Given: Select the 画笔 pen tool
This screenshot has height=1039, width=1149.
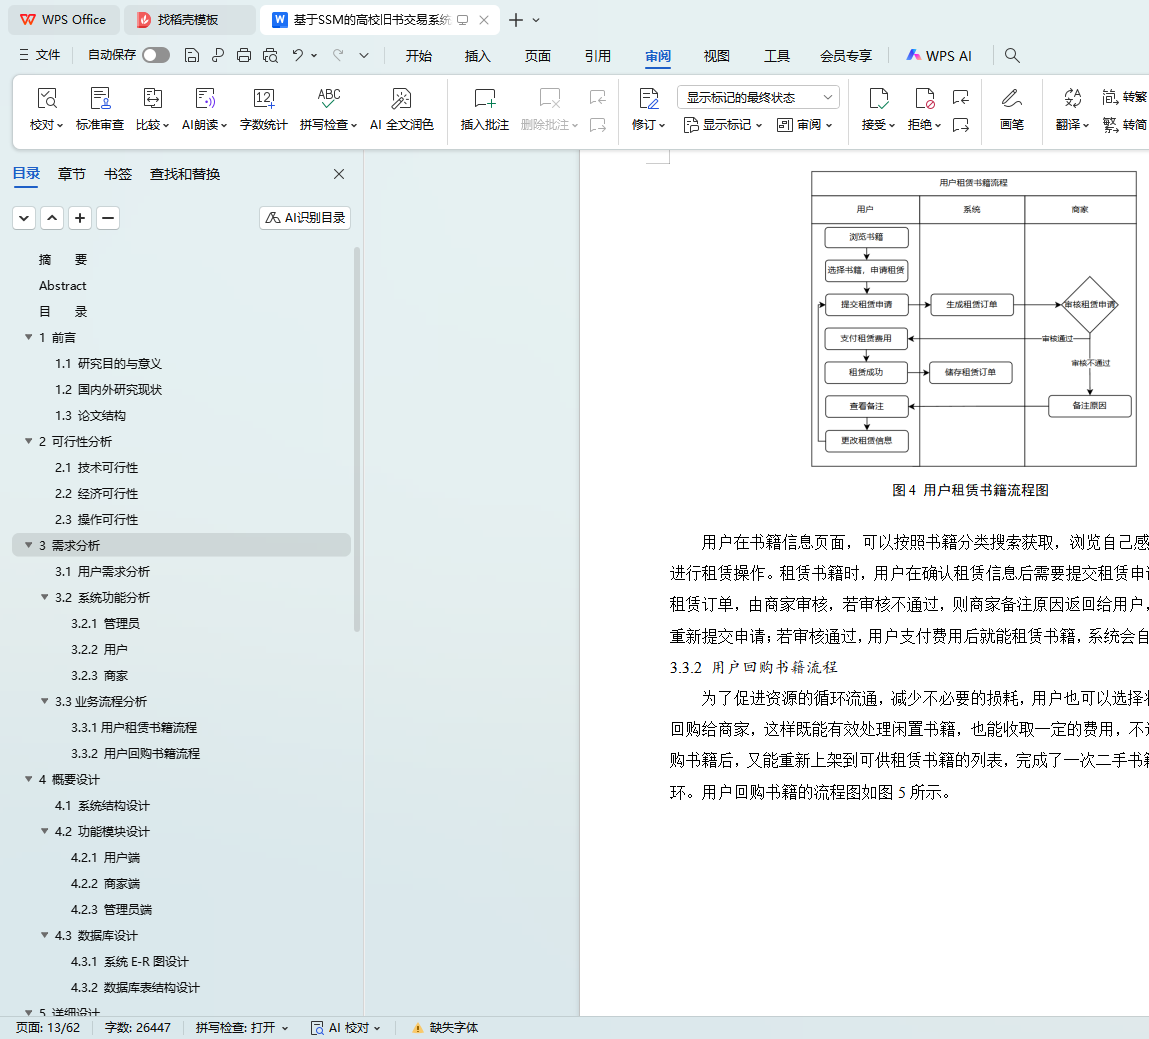Looking at the screenshot, I should [x=1012, y=108].
